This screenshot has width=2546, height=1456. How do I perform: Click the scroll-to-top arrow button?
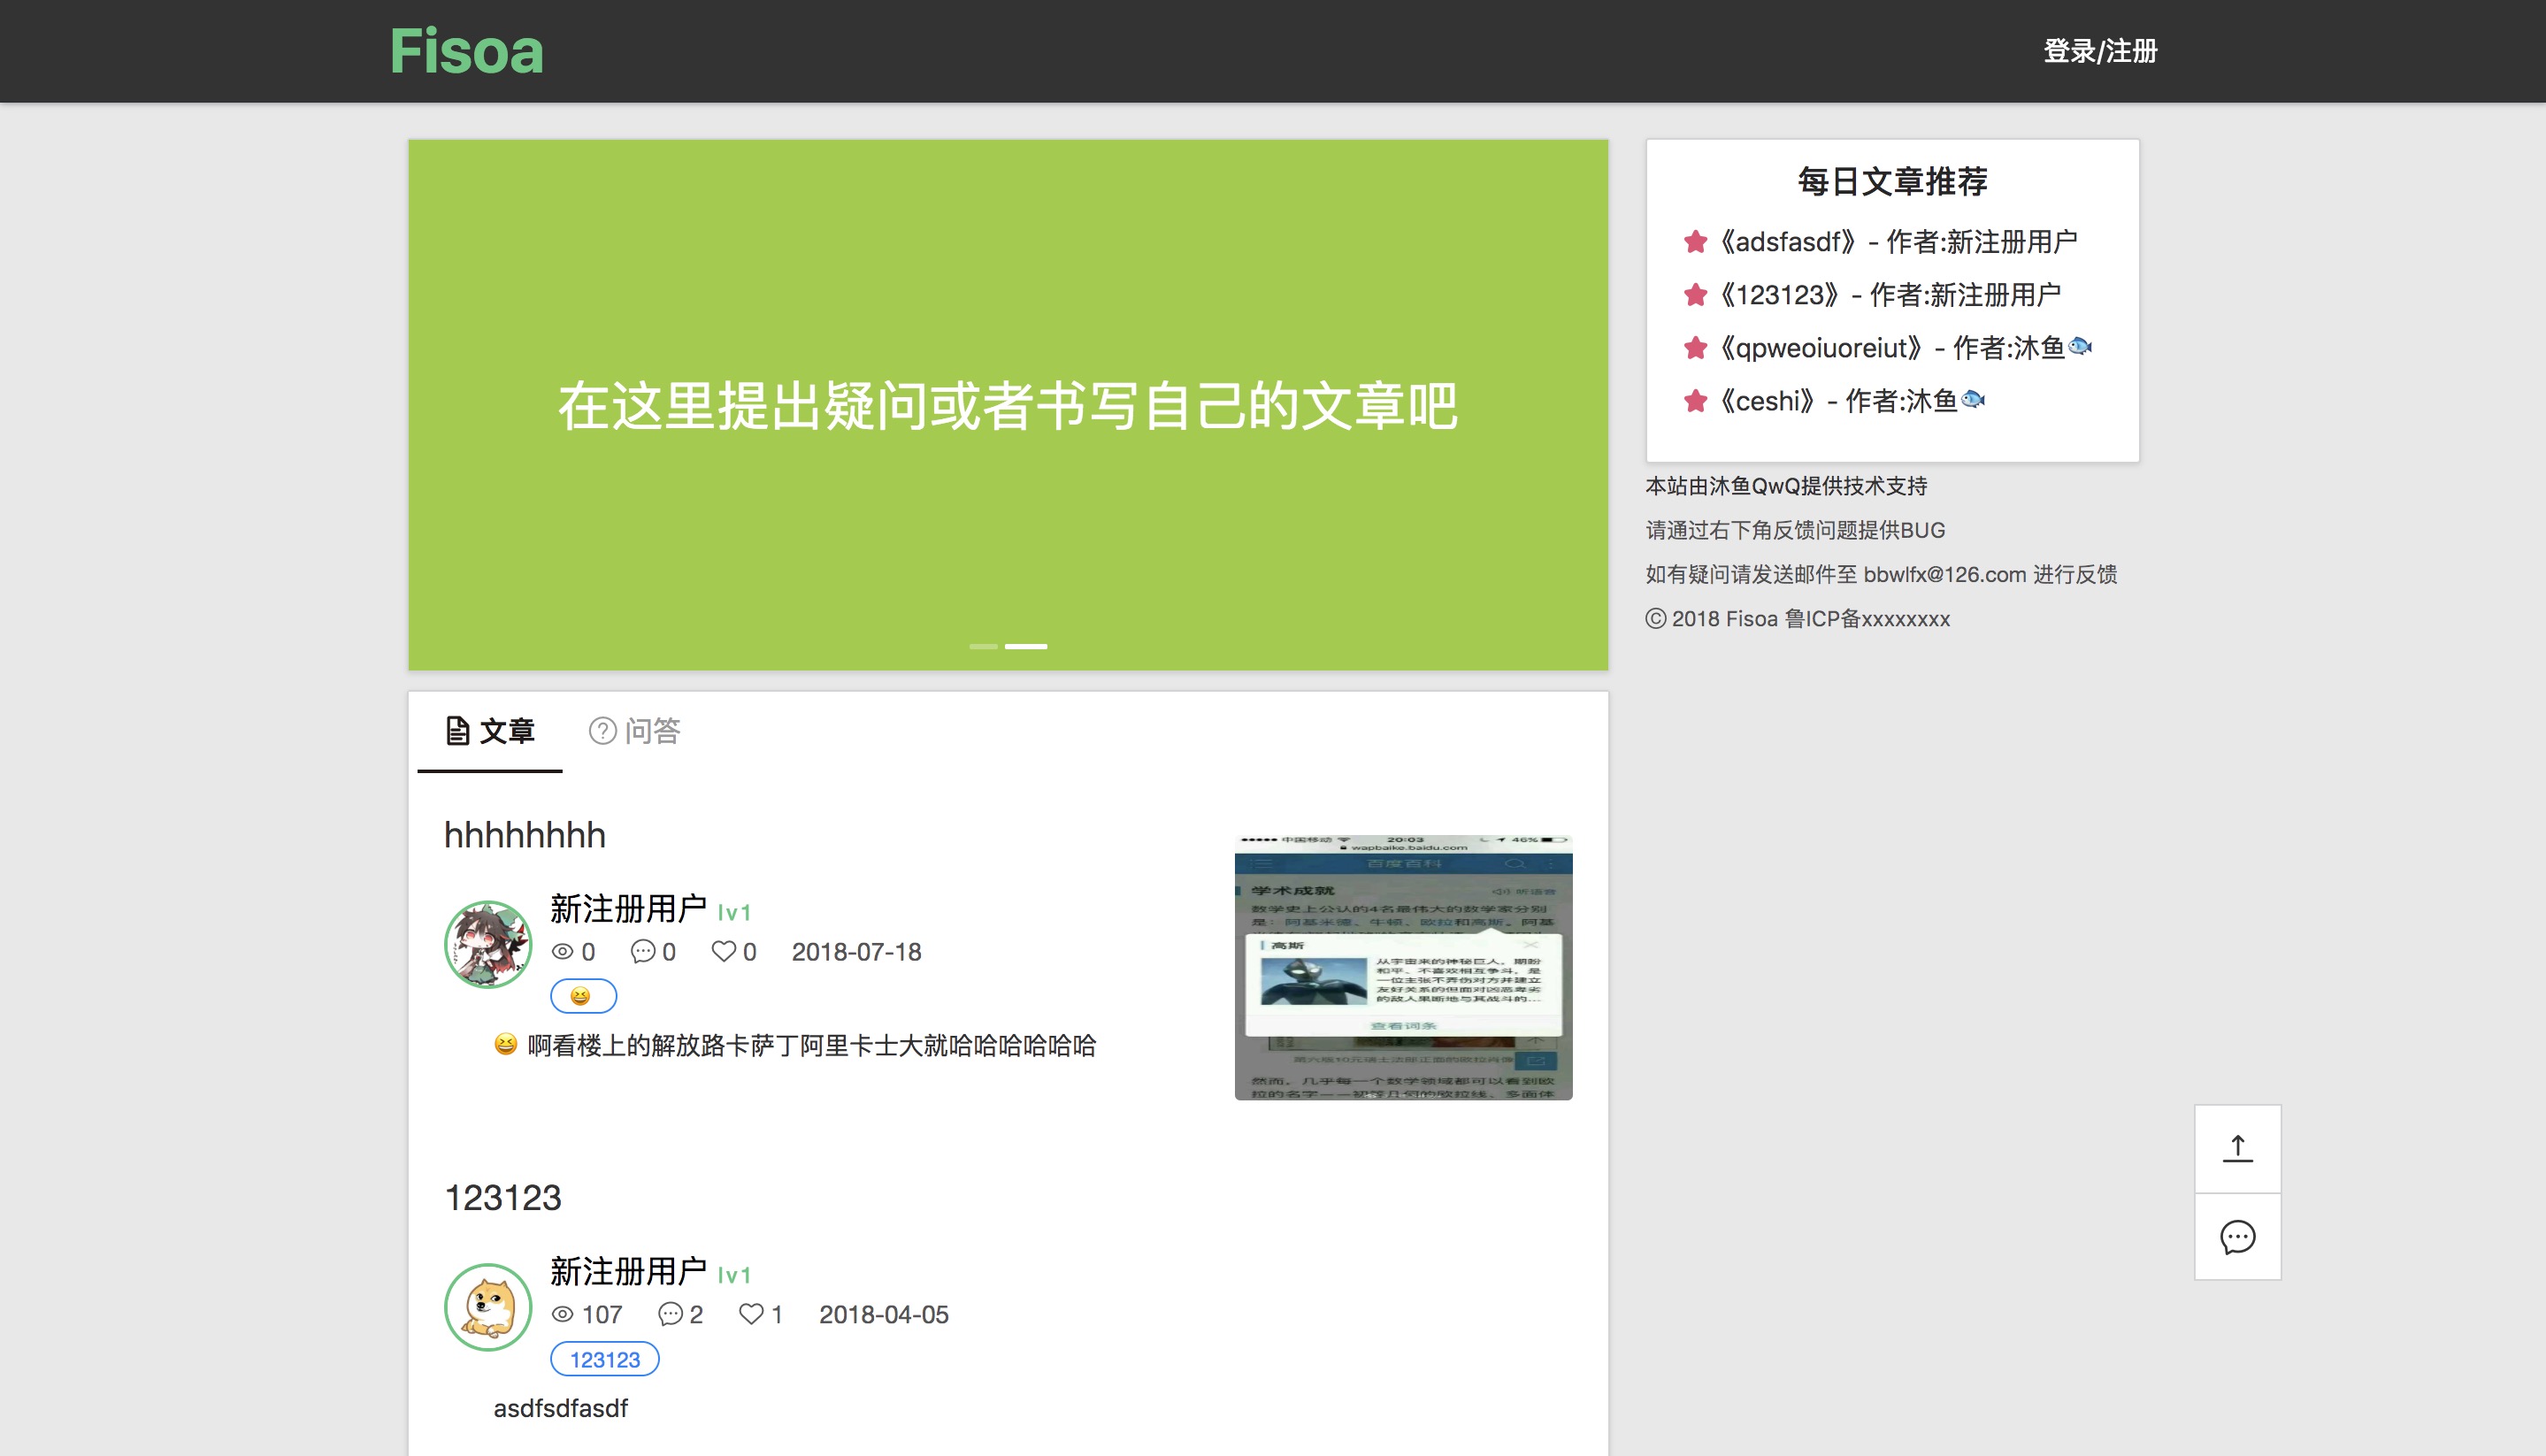2237,1148
